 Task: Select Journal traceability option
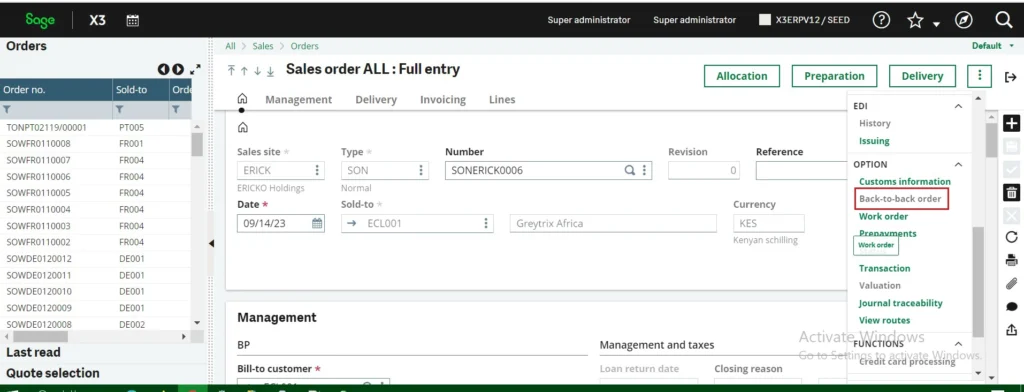click(x=901, y=303)
